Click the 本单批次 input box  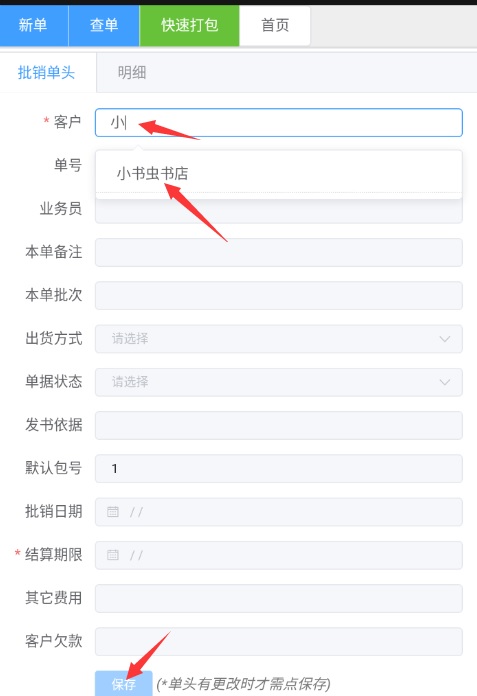point(279,296)
